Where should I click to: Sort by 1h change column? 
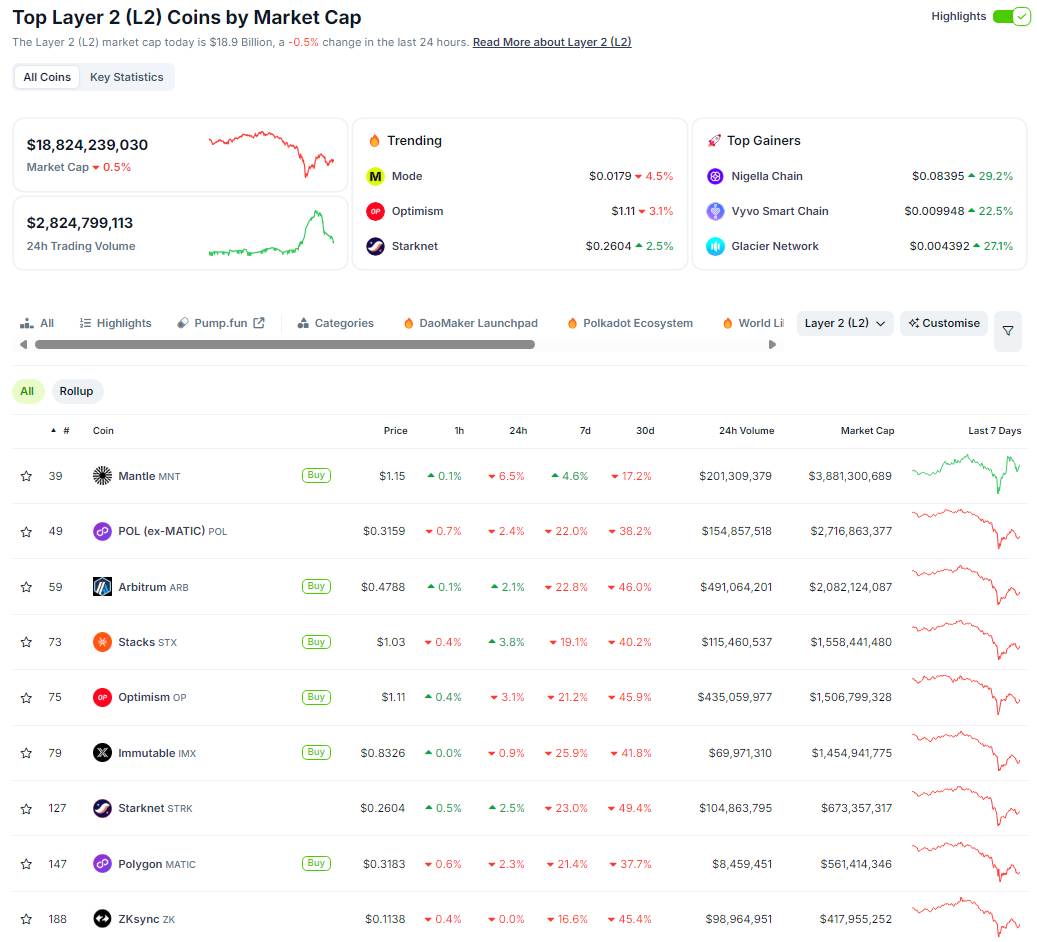coord(459,431)
